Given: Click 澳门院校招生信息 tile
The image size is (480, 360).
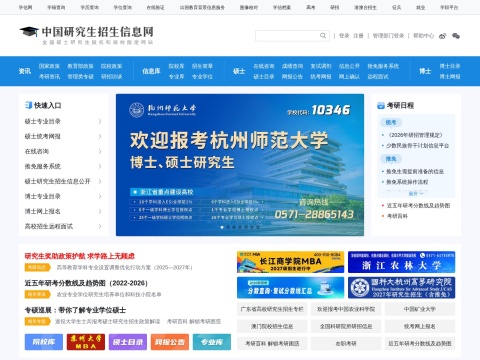Looking at the screenshot, I should (x=272, y=326).
